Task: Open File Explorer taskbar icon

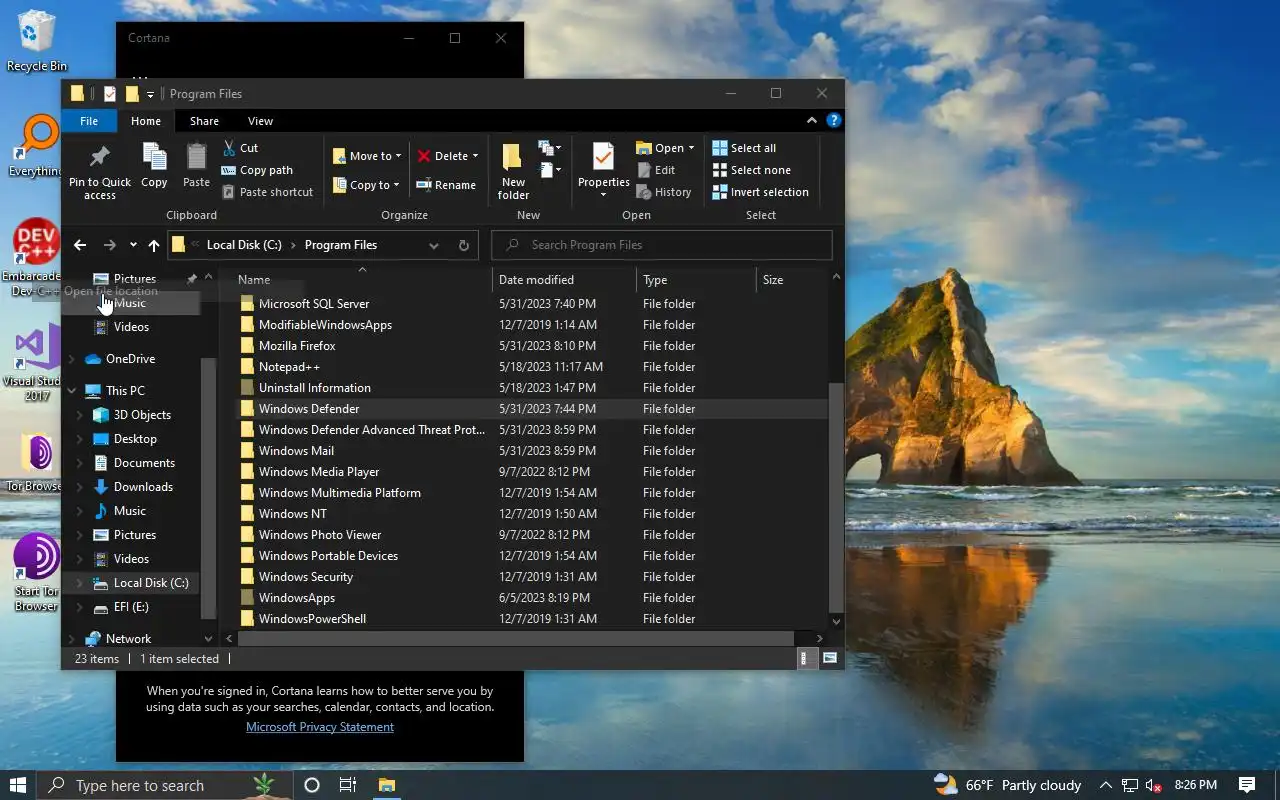Action: (x=387, y=785)
